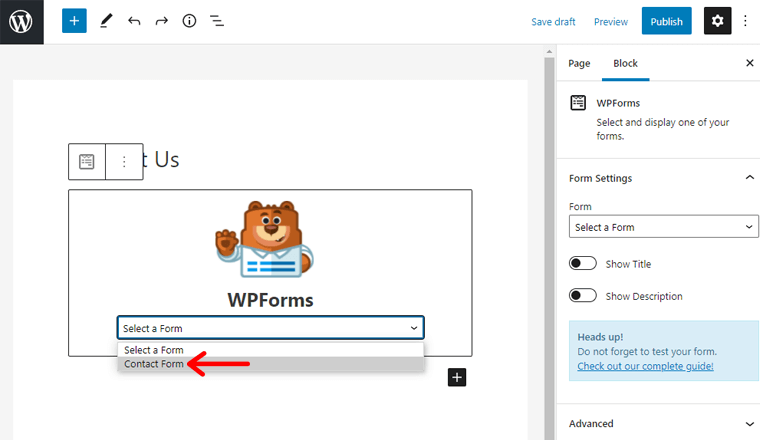Screen dimensions: 760x440
Task: Click the blue Publish button
Action: [666, 21]
